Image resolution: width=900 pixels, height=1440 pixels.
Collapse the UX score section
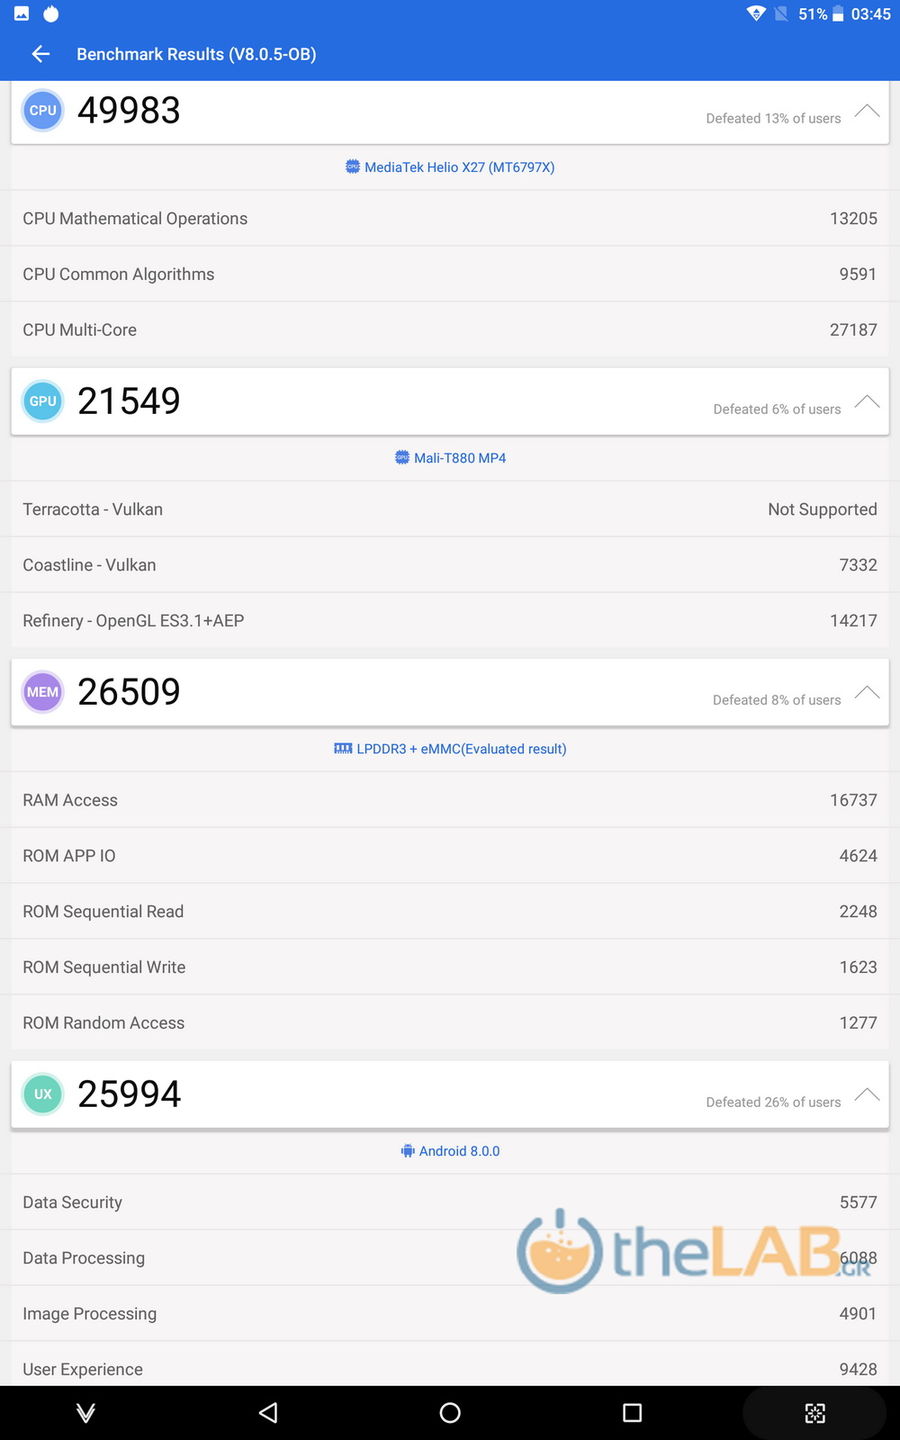coord(867,1095)
